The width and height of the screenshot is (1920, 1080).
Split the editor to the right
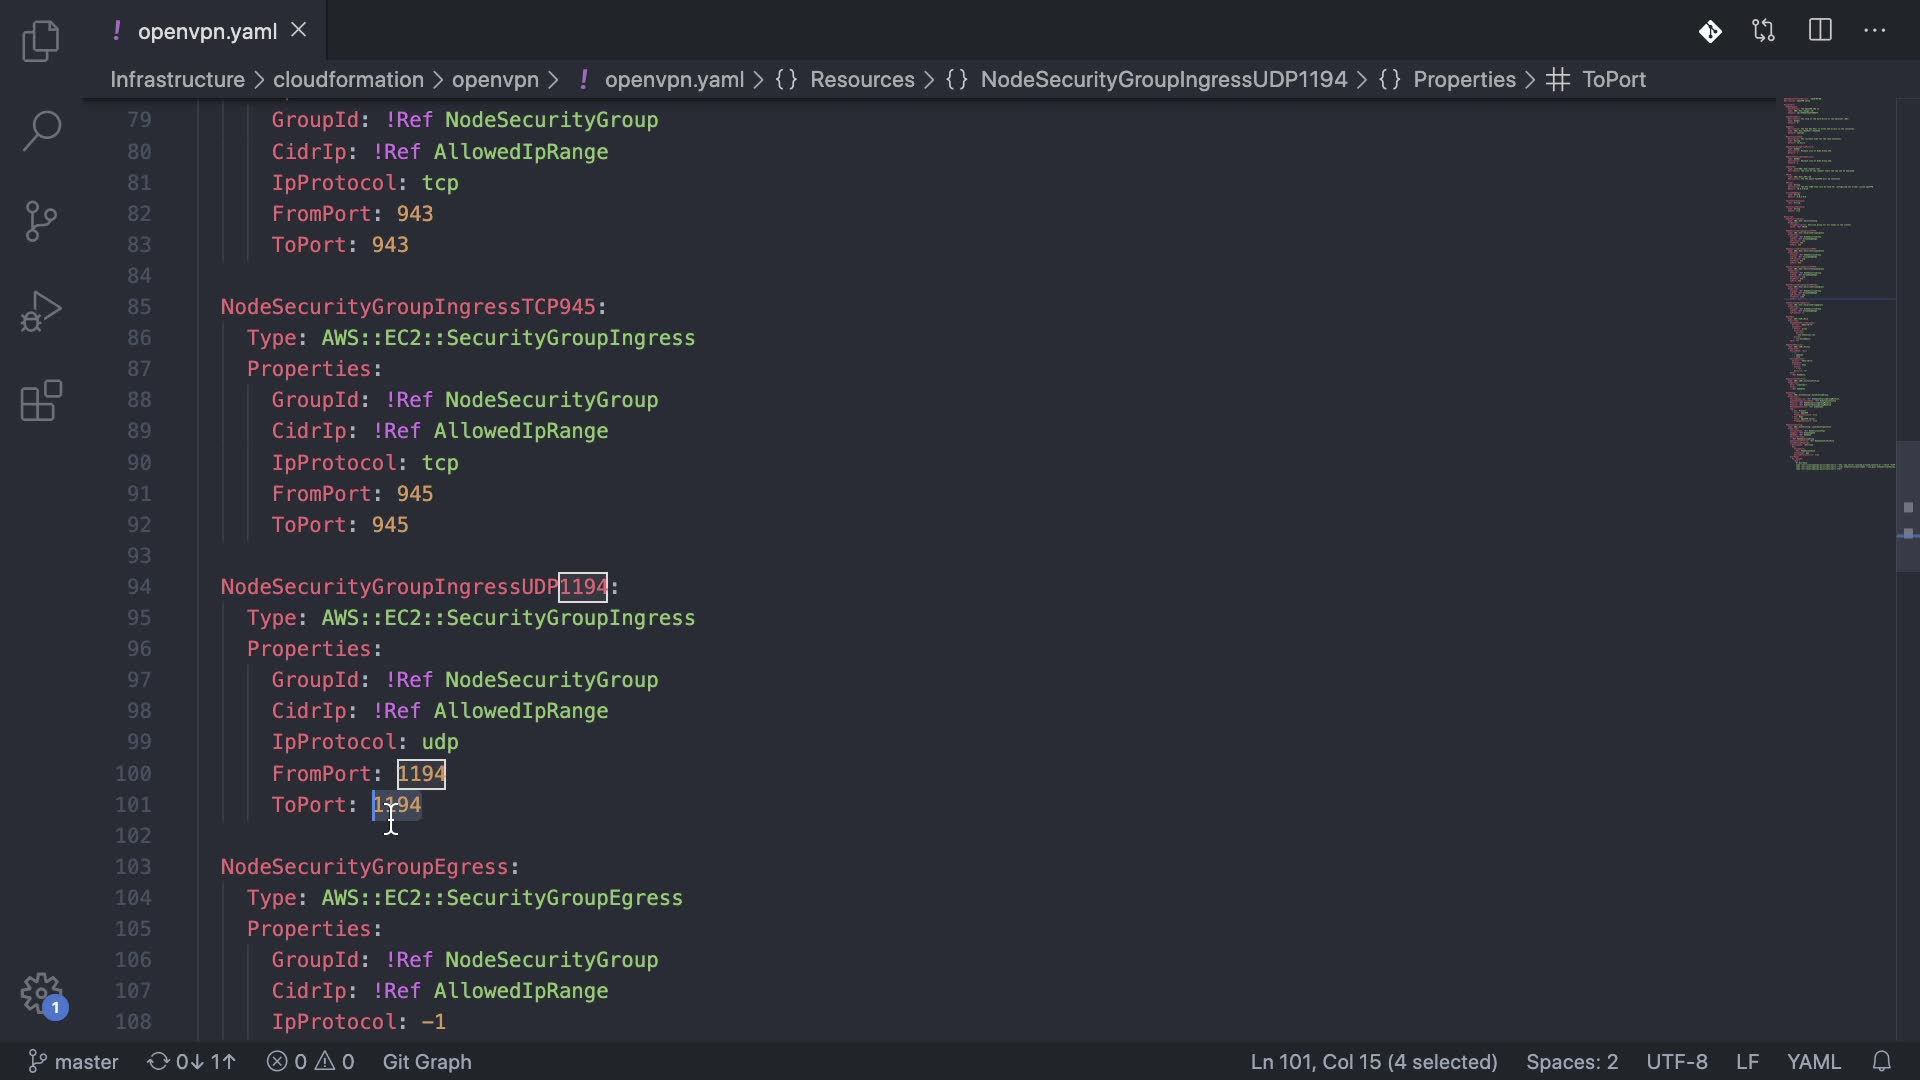click(1820, 31)
